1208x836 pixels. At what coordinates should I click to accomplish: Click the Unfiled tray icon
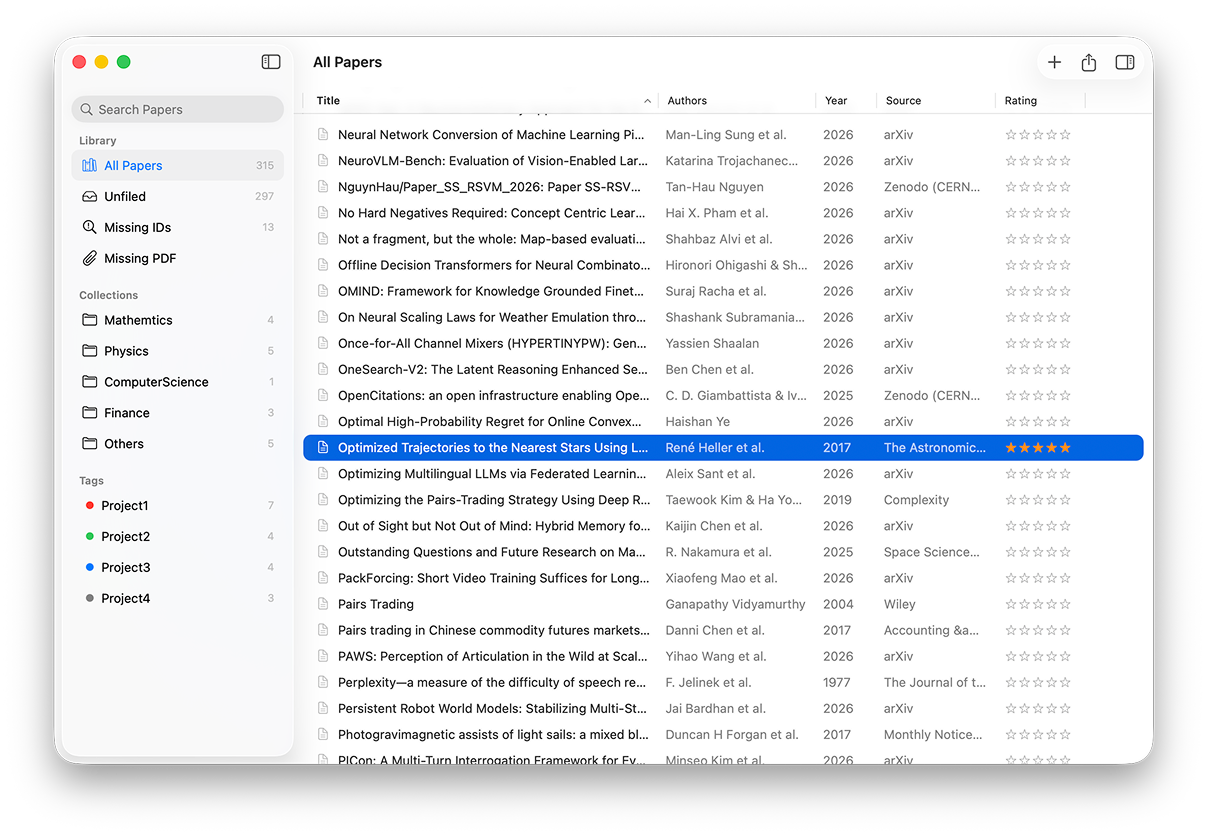pos(89,197)
